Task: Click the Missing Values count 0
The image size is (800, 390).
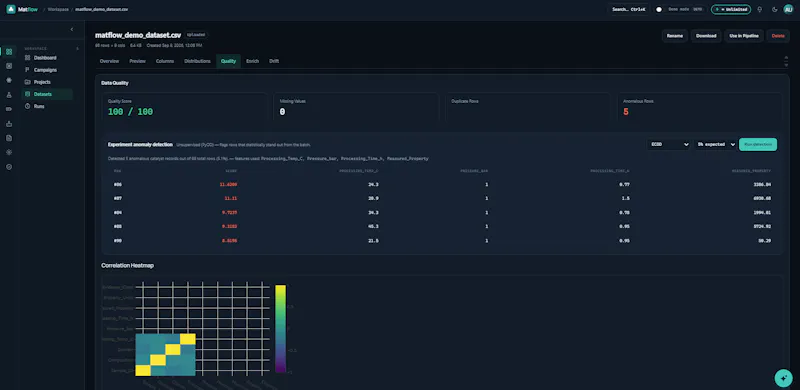Action: pyautogui.click(x=282, y=112)
